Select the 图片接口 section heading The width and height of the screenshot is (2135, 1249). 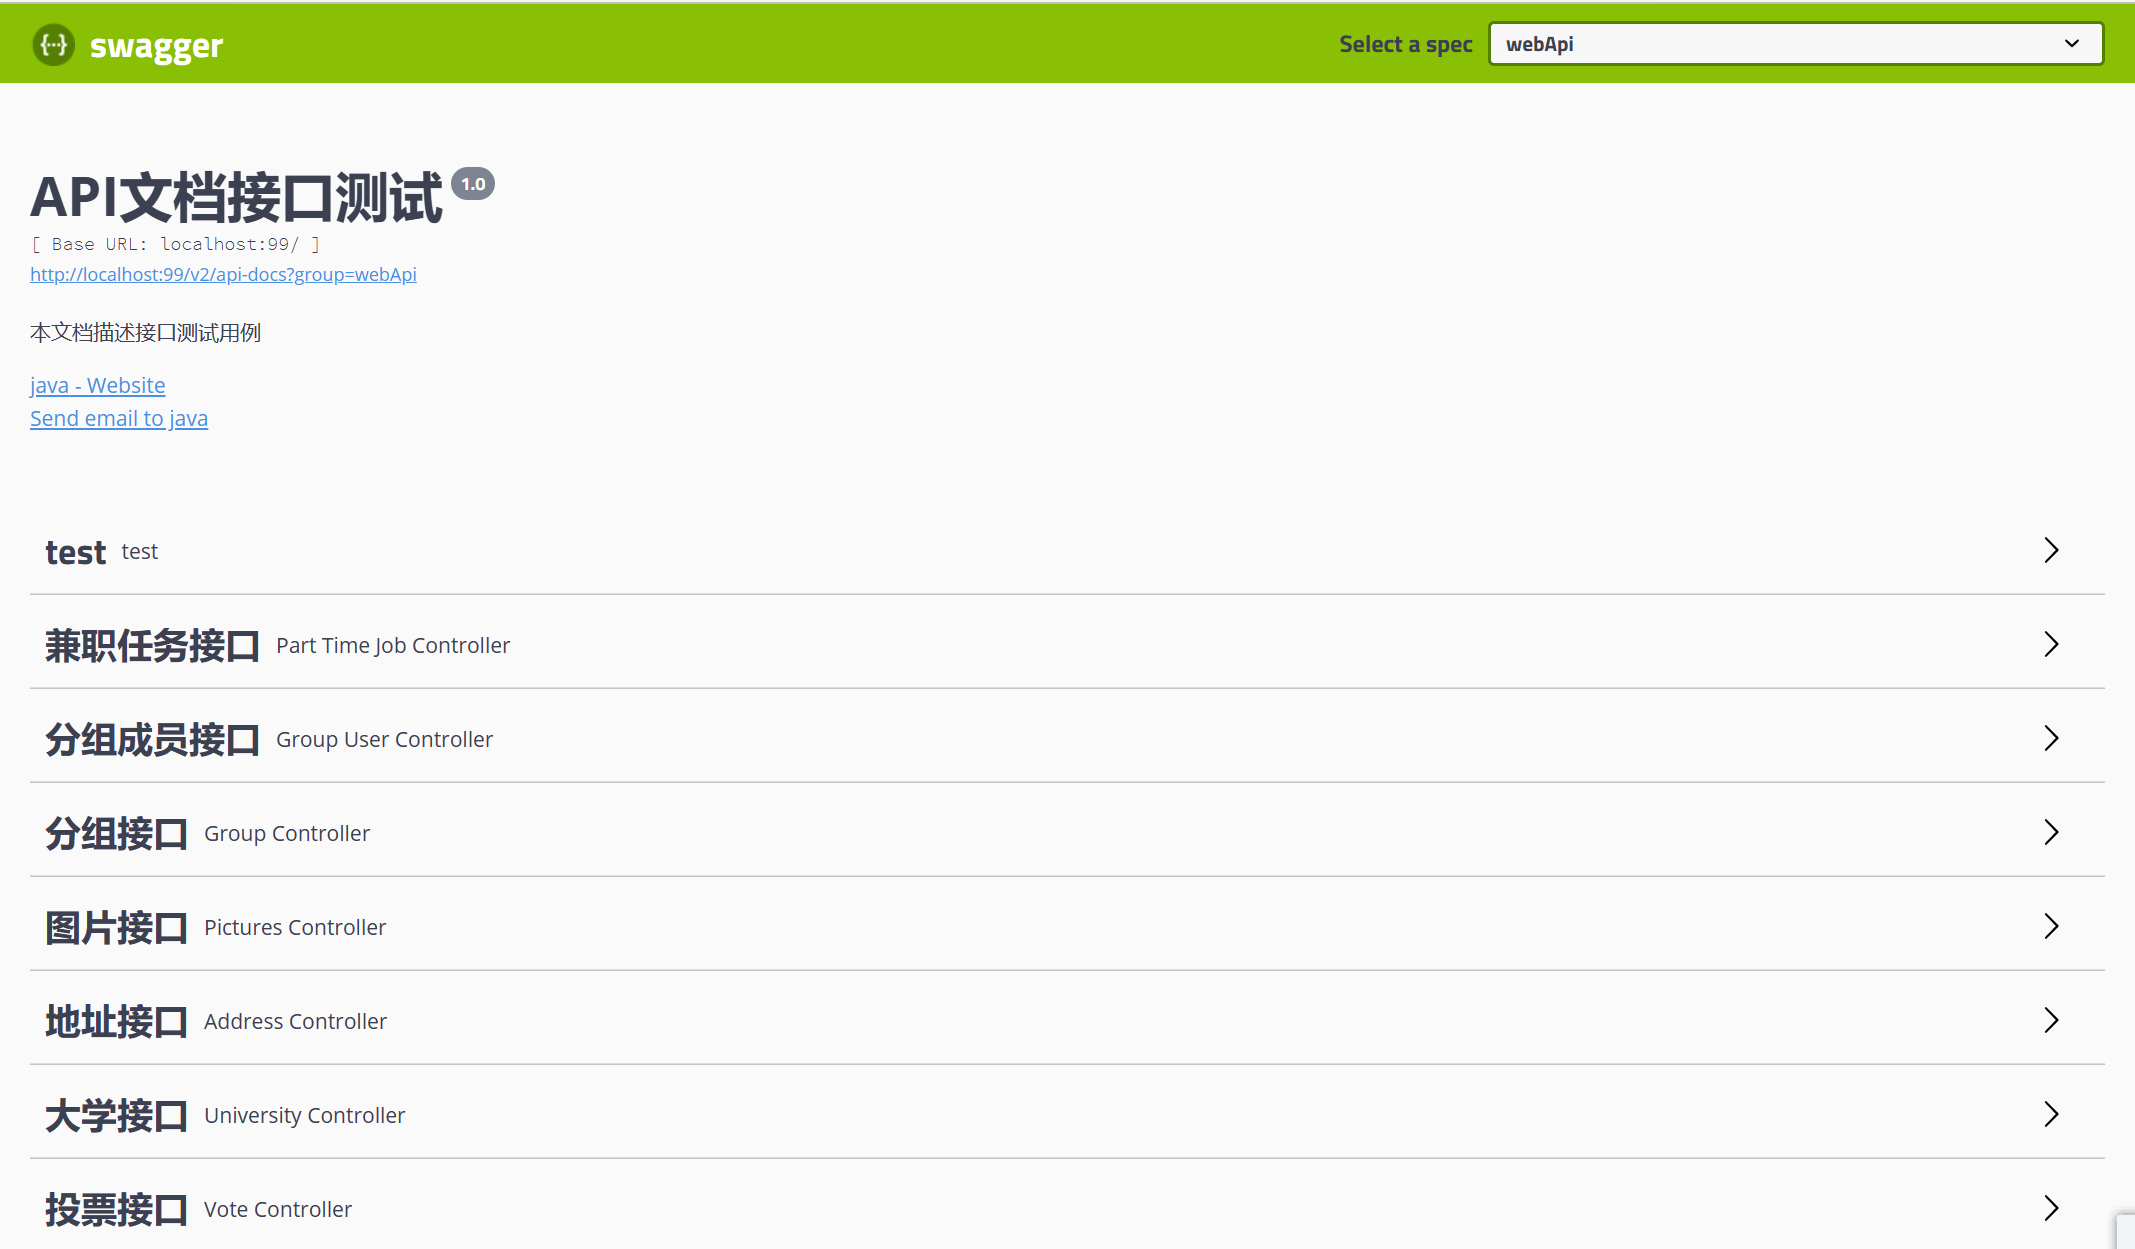[116, 928]
